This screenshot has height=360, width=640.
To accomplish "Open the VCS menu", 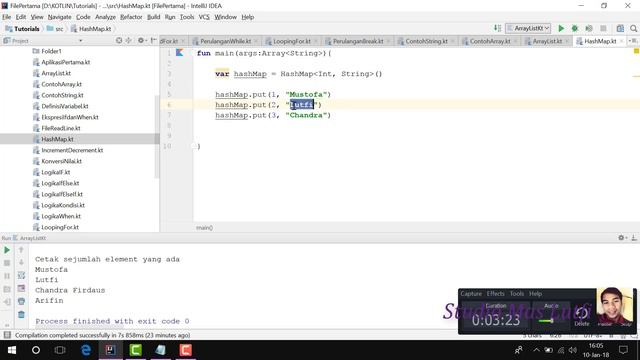I will [x=204, y=17].
